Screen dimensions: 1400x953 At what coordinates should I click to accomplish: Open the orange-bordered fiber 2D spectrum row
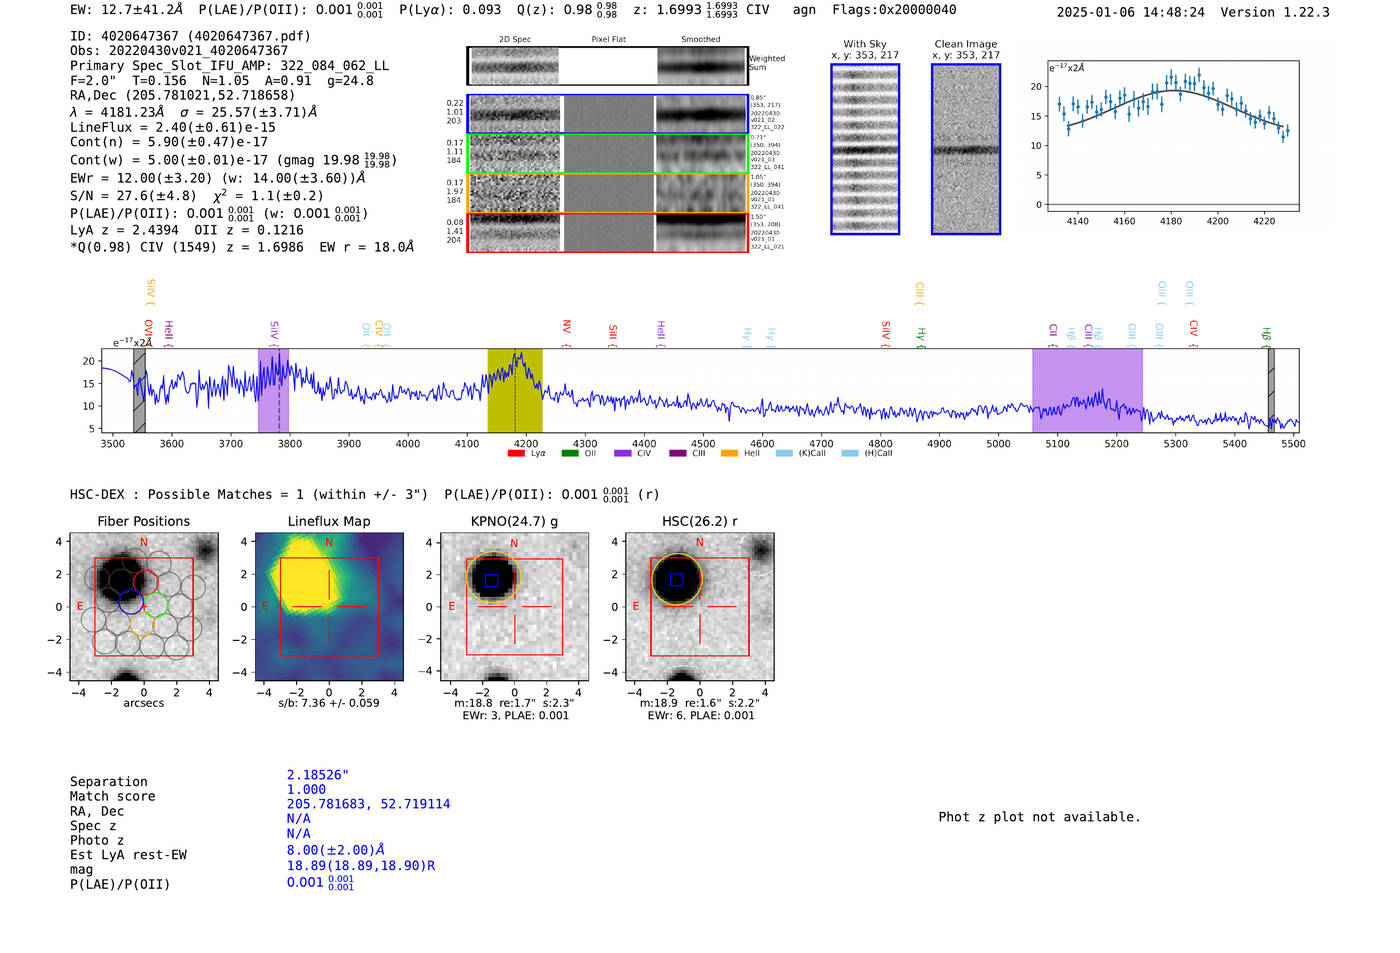608,193
